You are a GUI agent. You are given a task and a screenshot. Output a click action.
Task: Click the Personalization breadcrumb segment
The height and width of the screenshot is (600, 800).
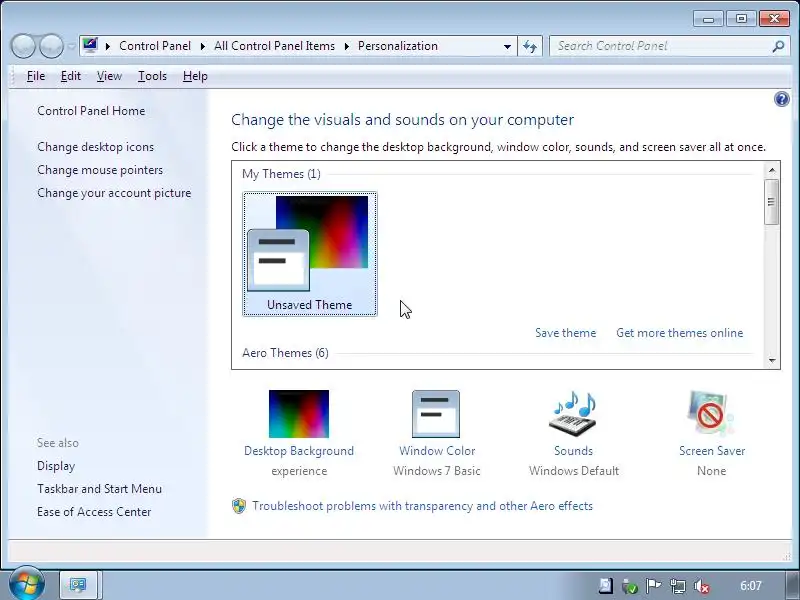point(397,46)
